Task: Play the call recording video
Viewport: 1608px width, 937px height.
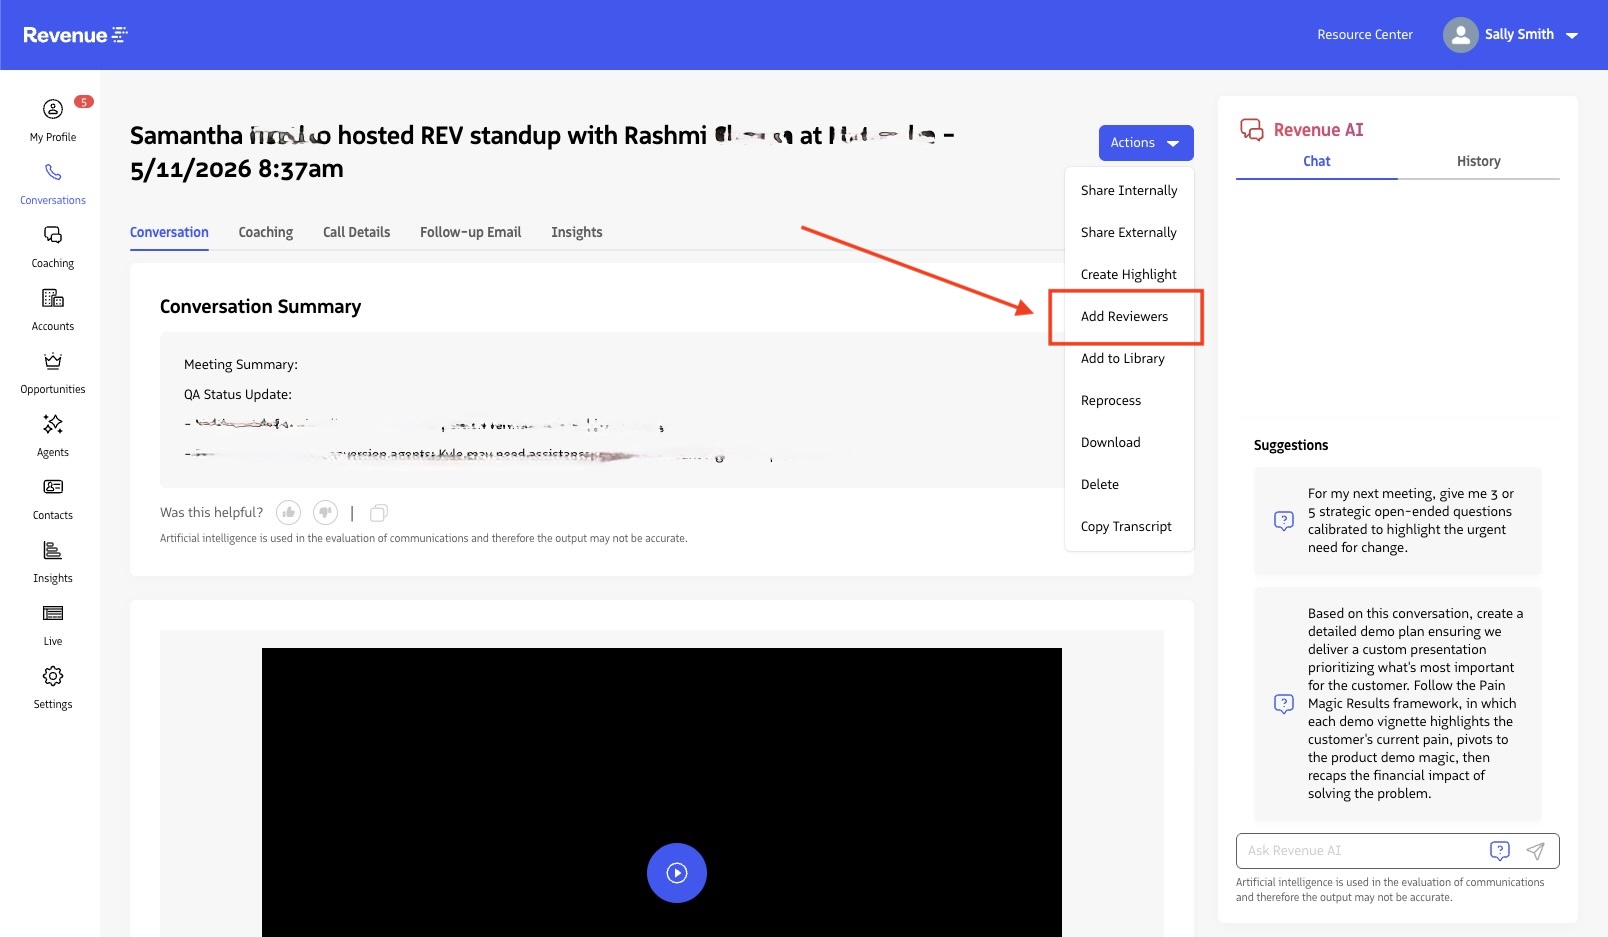Action: [677, 873]
